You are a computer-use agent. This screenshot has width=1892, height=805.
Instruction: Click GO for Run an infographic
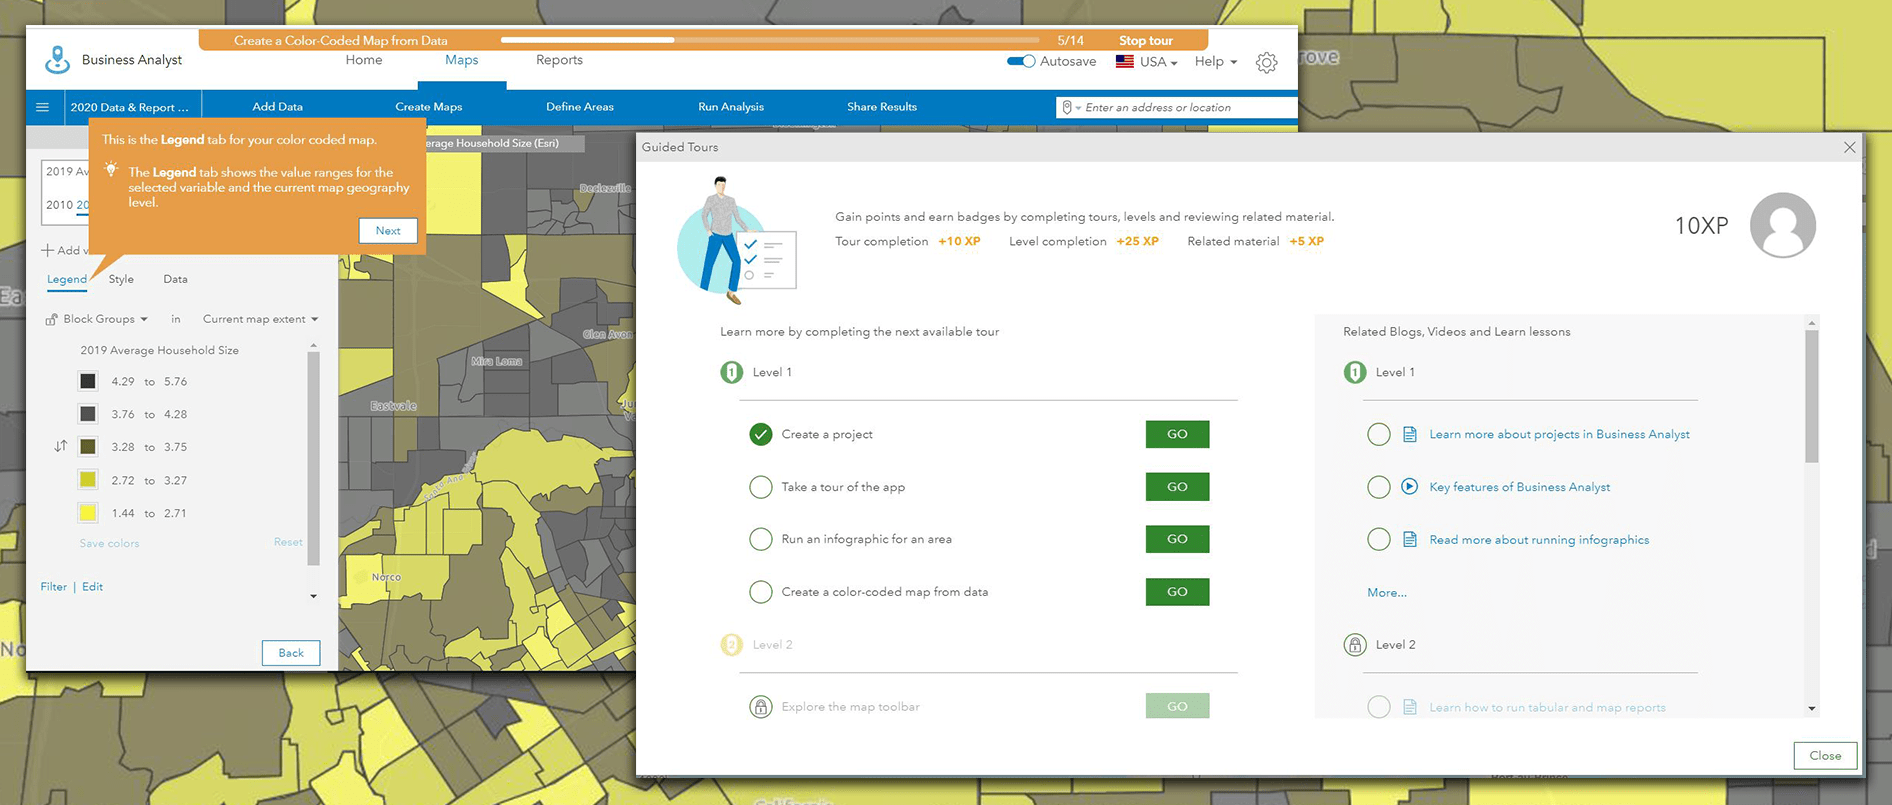click(1177, 539)
